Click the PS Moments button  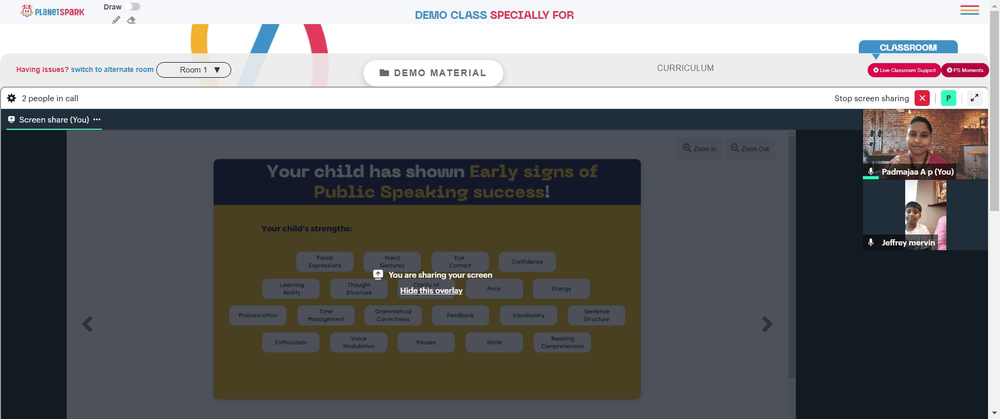tap(965, 70)
